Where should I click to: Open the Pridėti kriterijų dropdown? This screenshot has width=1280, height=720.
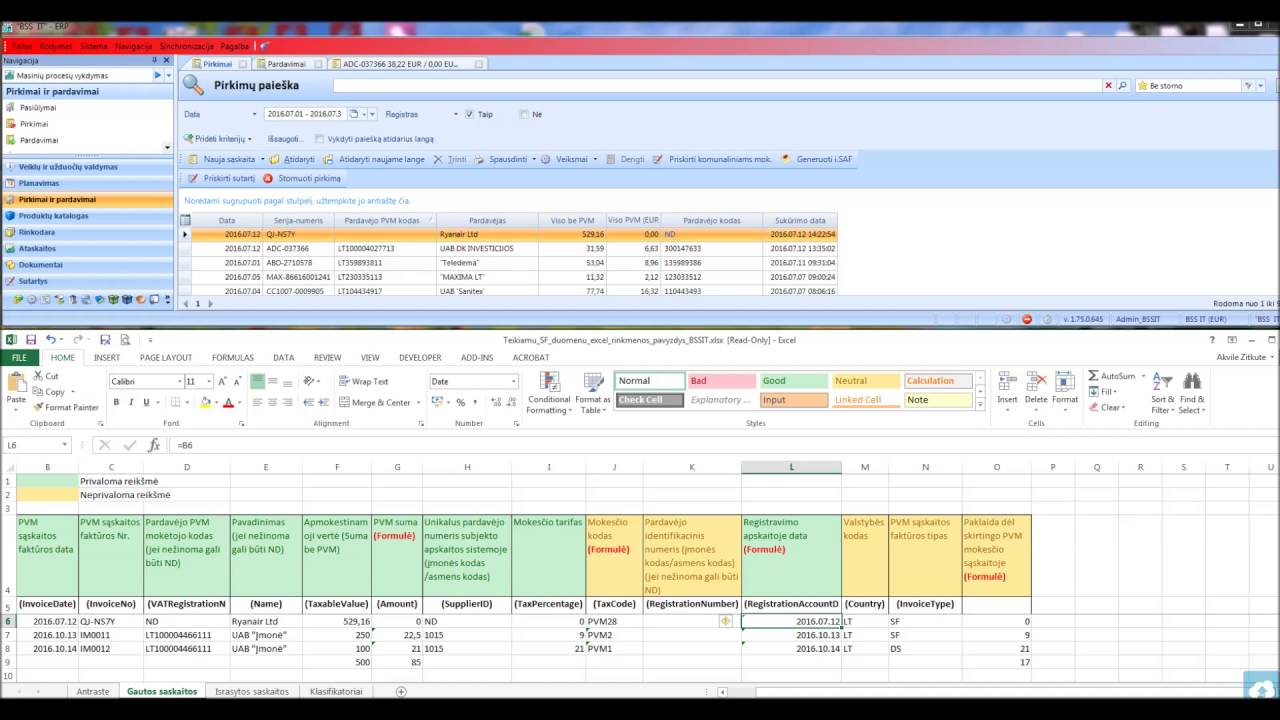[250, 139]
